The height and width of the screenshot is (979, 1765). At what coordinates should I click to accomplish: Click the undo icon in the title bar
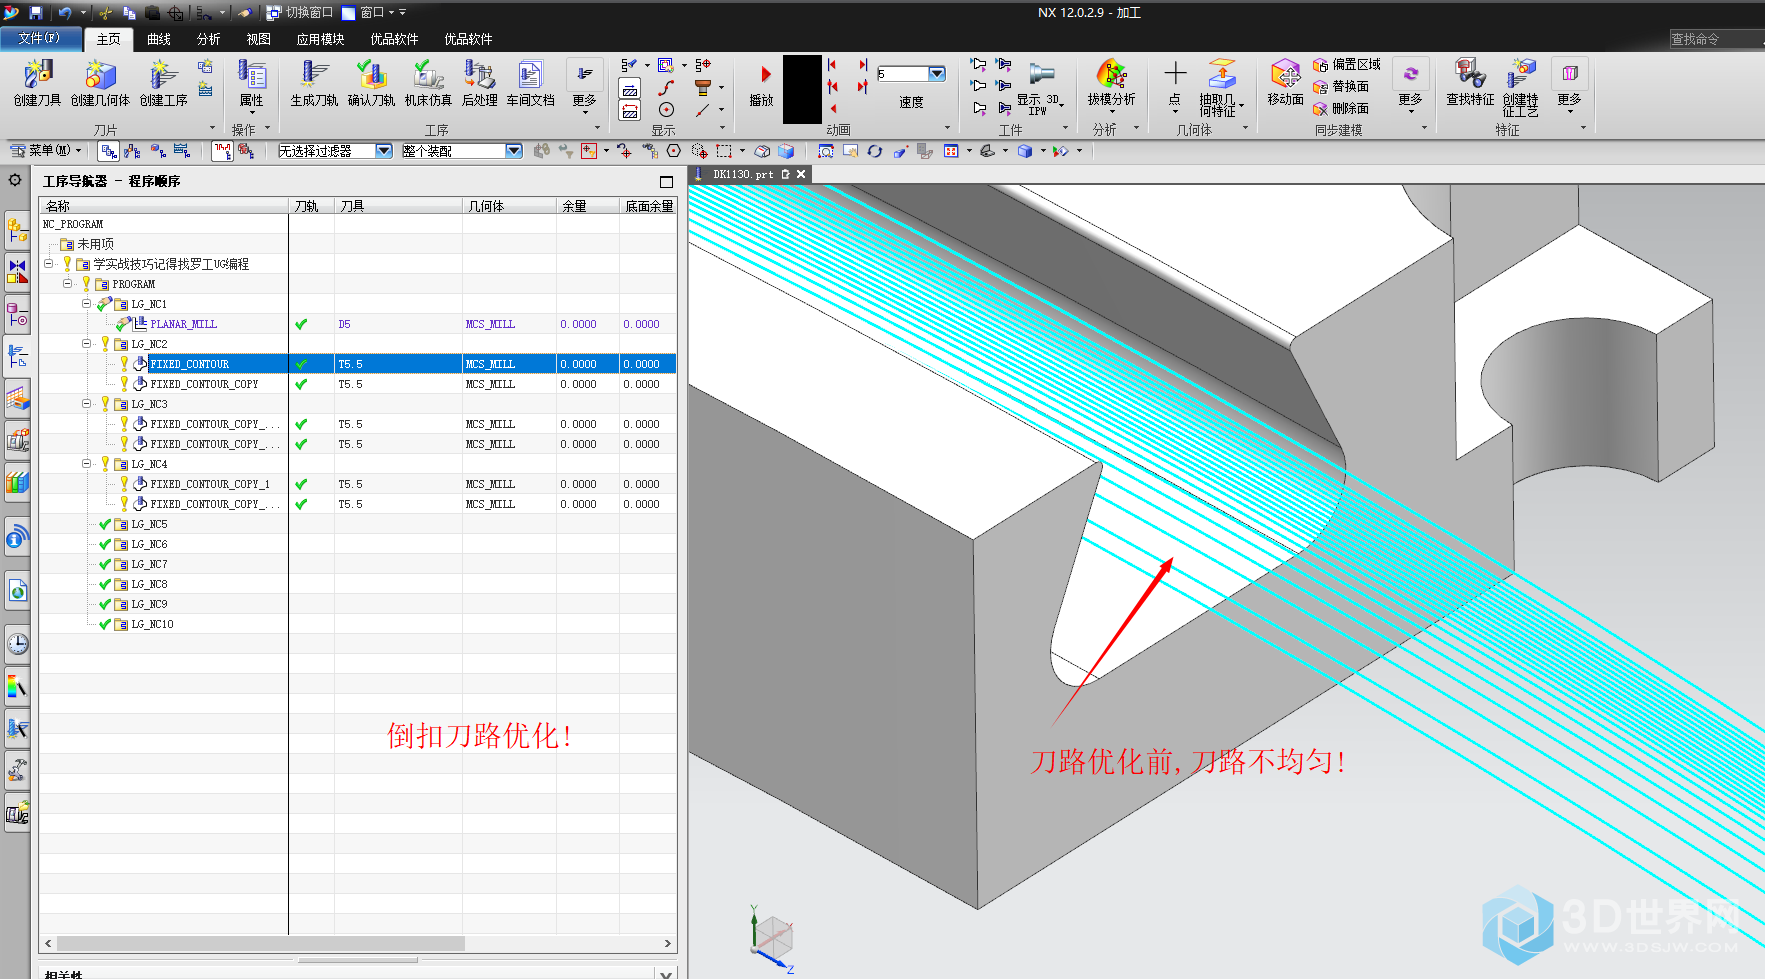click(x=64, y=12)
